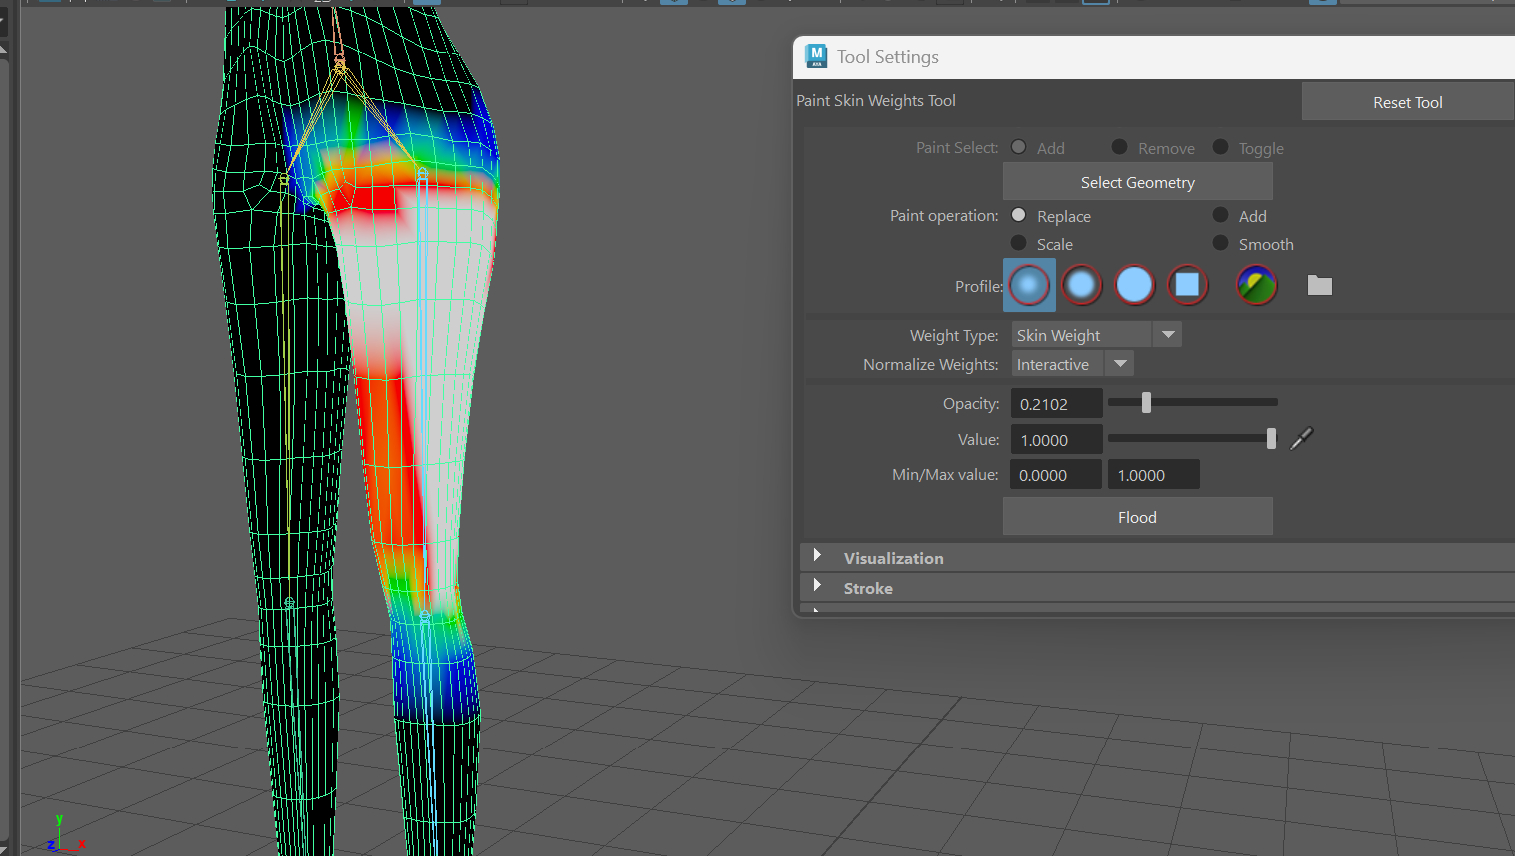This screenshot has height=856, width=1515.
Task: Select the Scale paint operation
Action: 1019,243
